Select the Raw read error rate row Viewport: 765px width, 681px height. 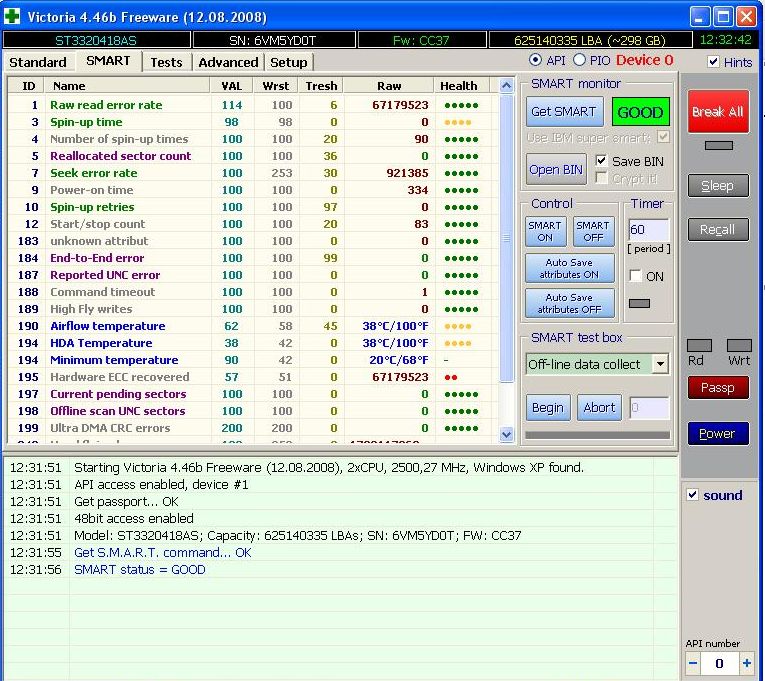click(x=253, y=105)
